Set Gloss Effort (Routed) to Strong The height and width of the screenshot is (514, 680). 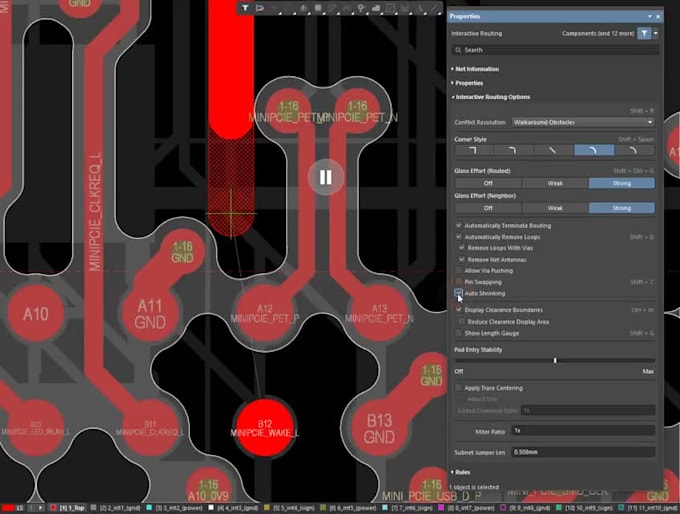(622, 183)
